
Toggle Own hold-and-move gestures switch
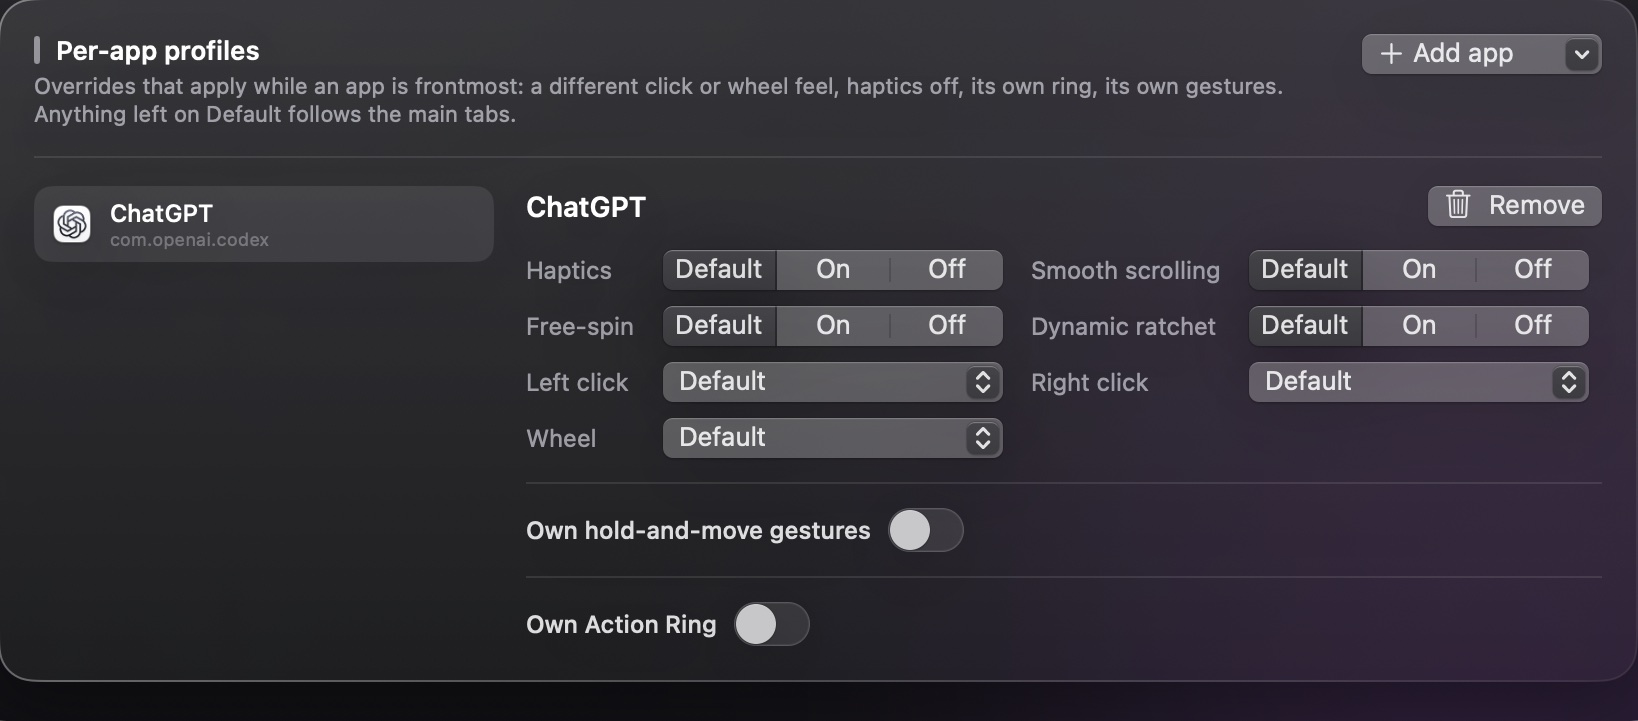tap(926, 530)
